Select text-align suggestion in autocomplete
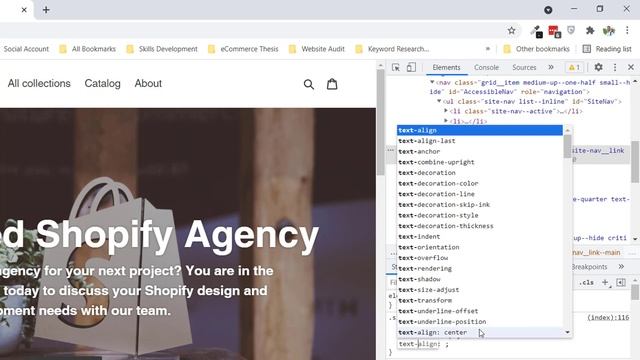The width and height of the screenshot is (640, 360). point(480,130)
